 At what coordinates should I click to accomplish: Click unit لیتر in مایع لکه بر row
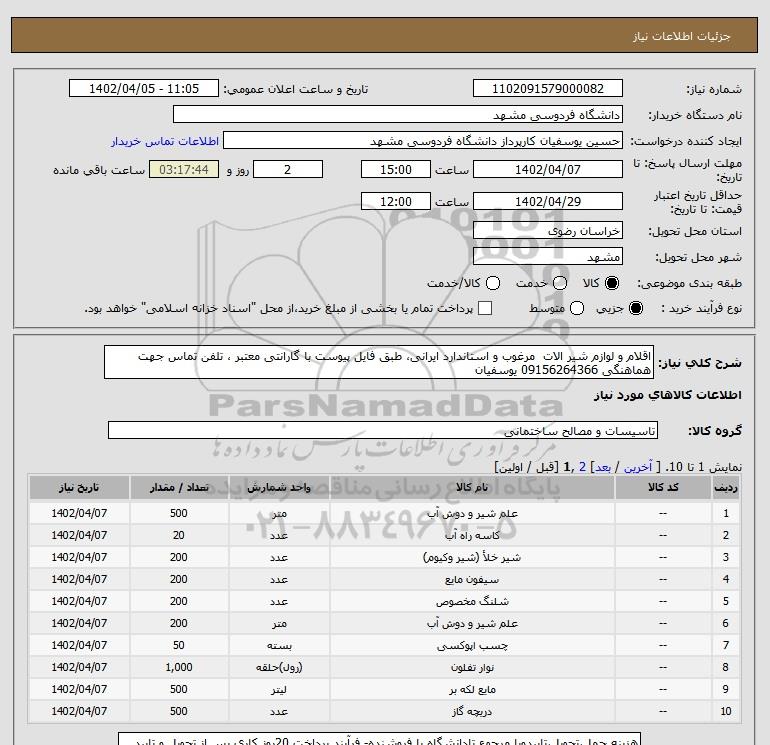[279, 690]
